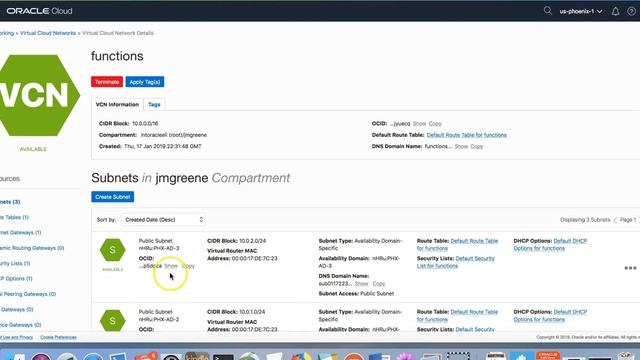The image size is (640, 360).
Task: Click the functions VCN title
Action: point(117,56)
